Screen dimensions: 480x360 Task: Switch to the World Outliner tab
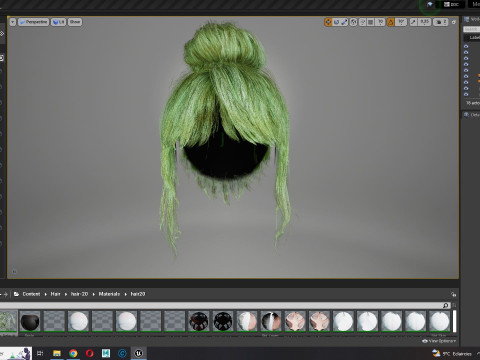point(472,19)
